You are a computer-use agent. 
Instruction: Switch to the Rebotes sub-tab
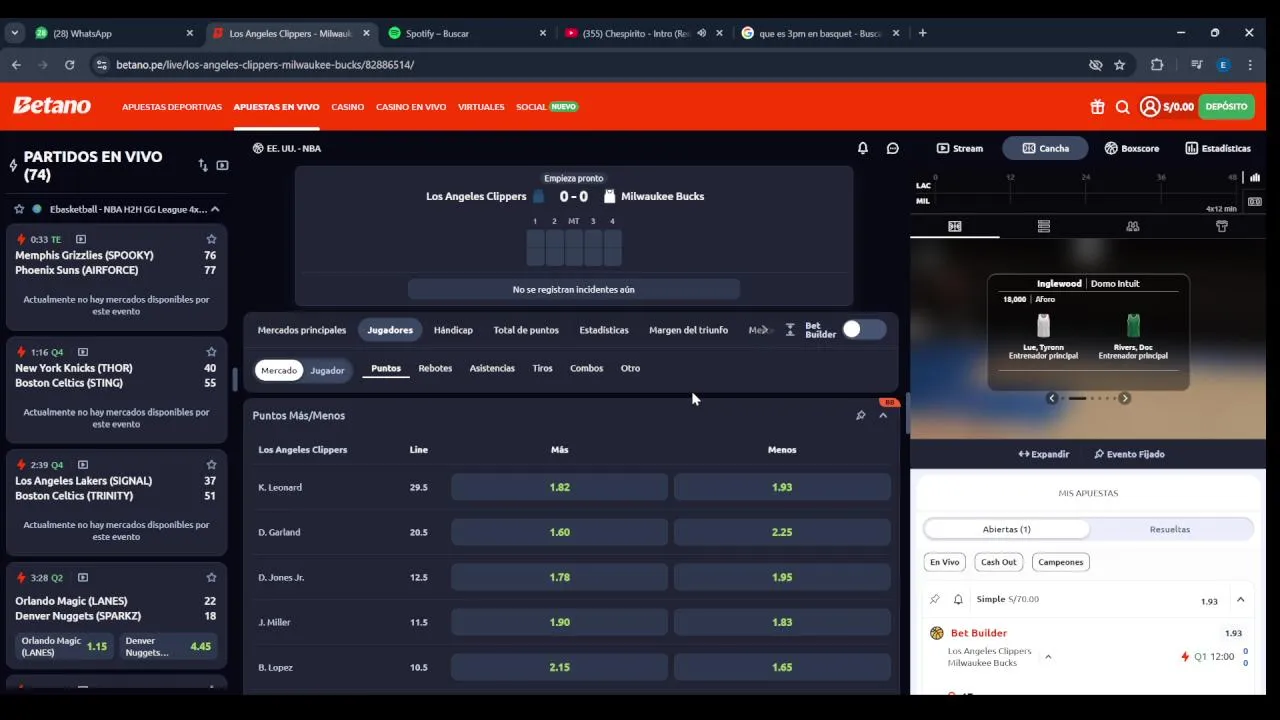pyautogui.click(x=435, y=368)
